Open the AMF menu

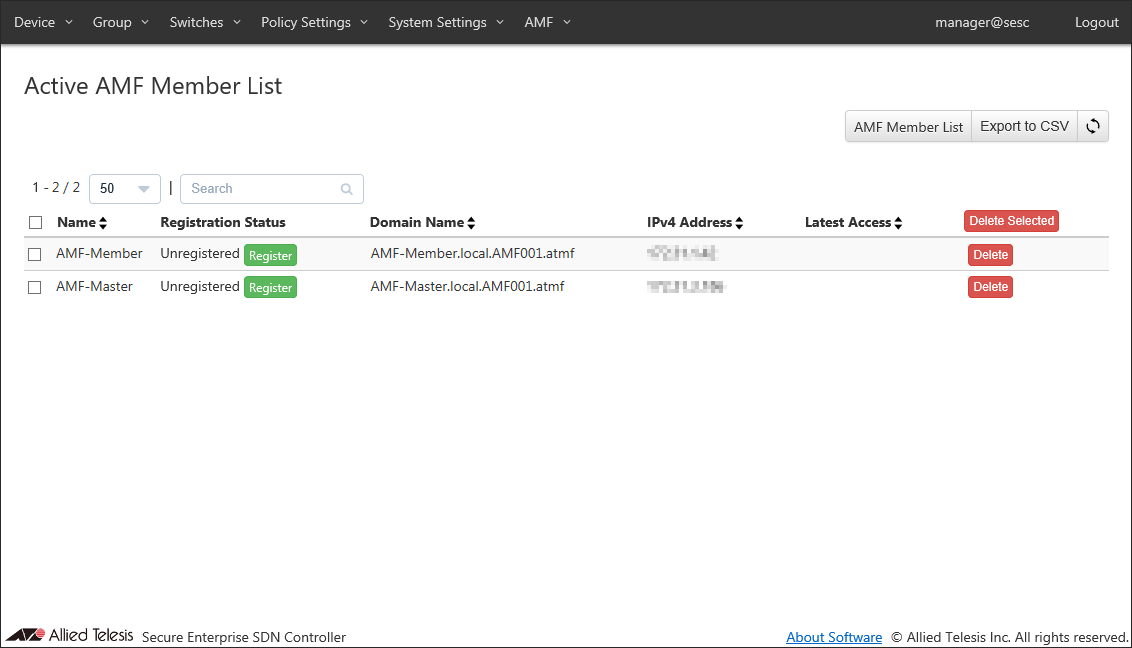(547, 22)
